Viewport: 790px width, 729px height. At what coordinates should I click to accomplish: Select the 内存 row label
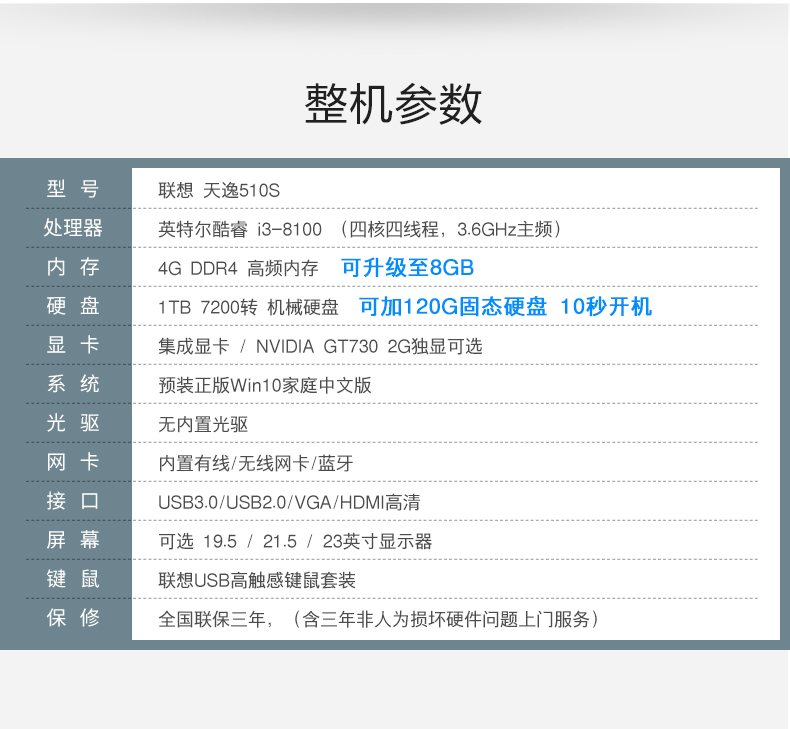(73, 267)
